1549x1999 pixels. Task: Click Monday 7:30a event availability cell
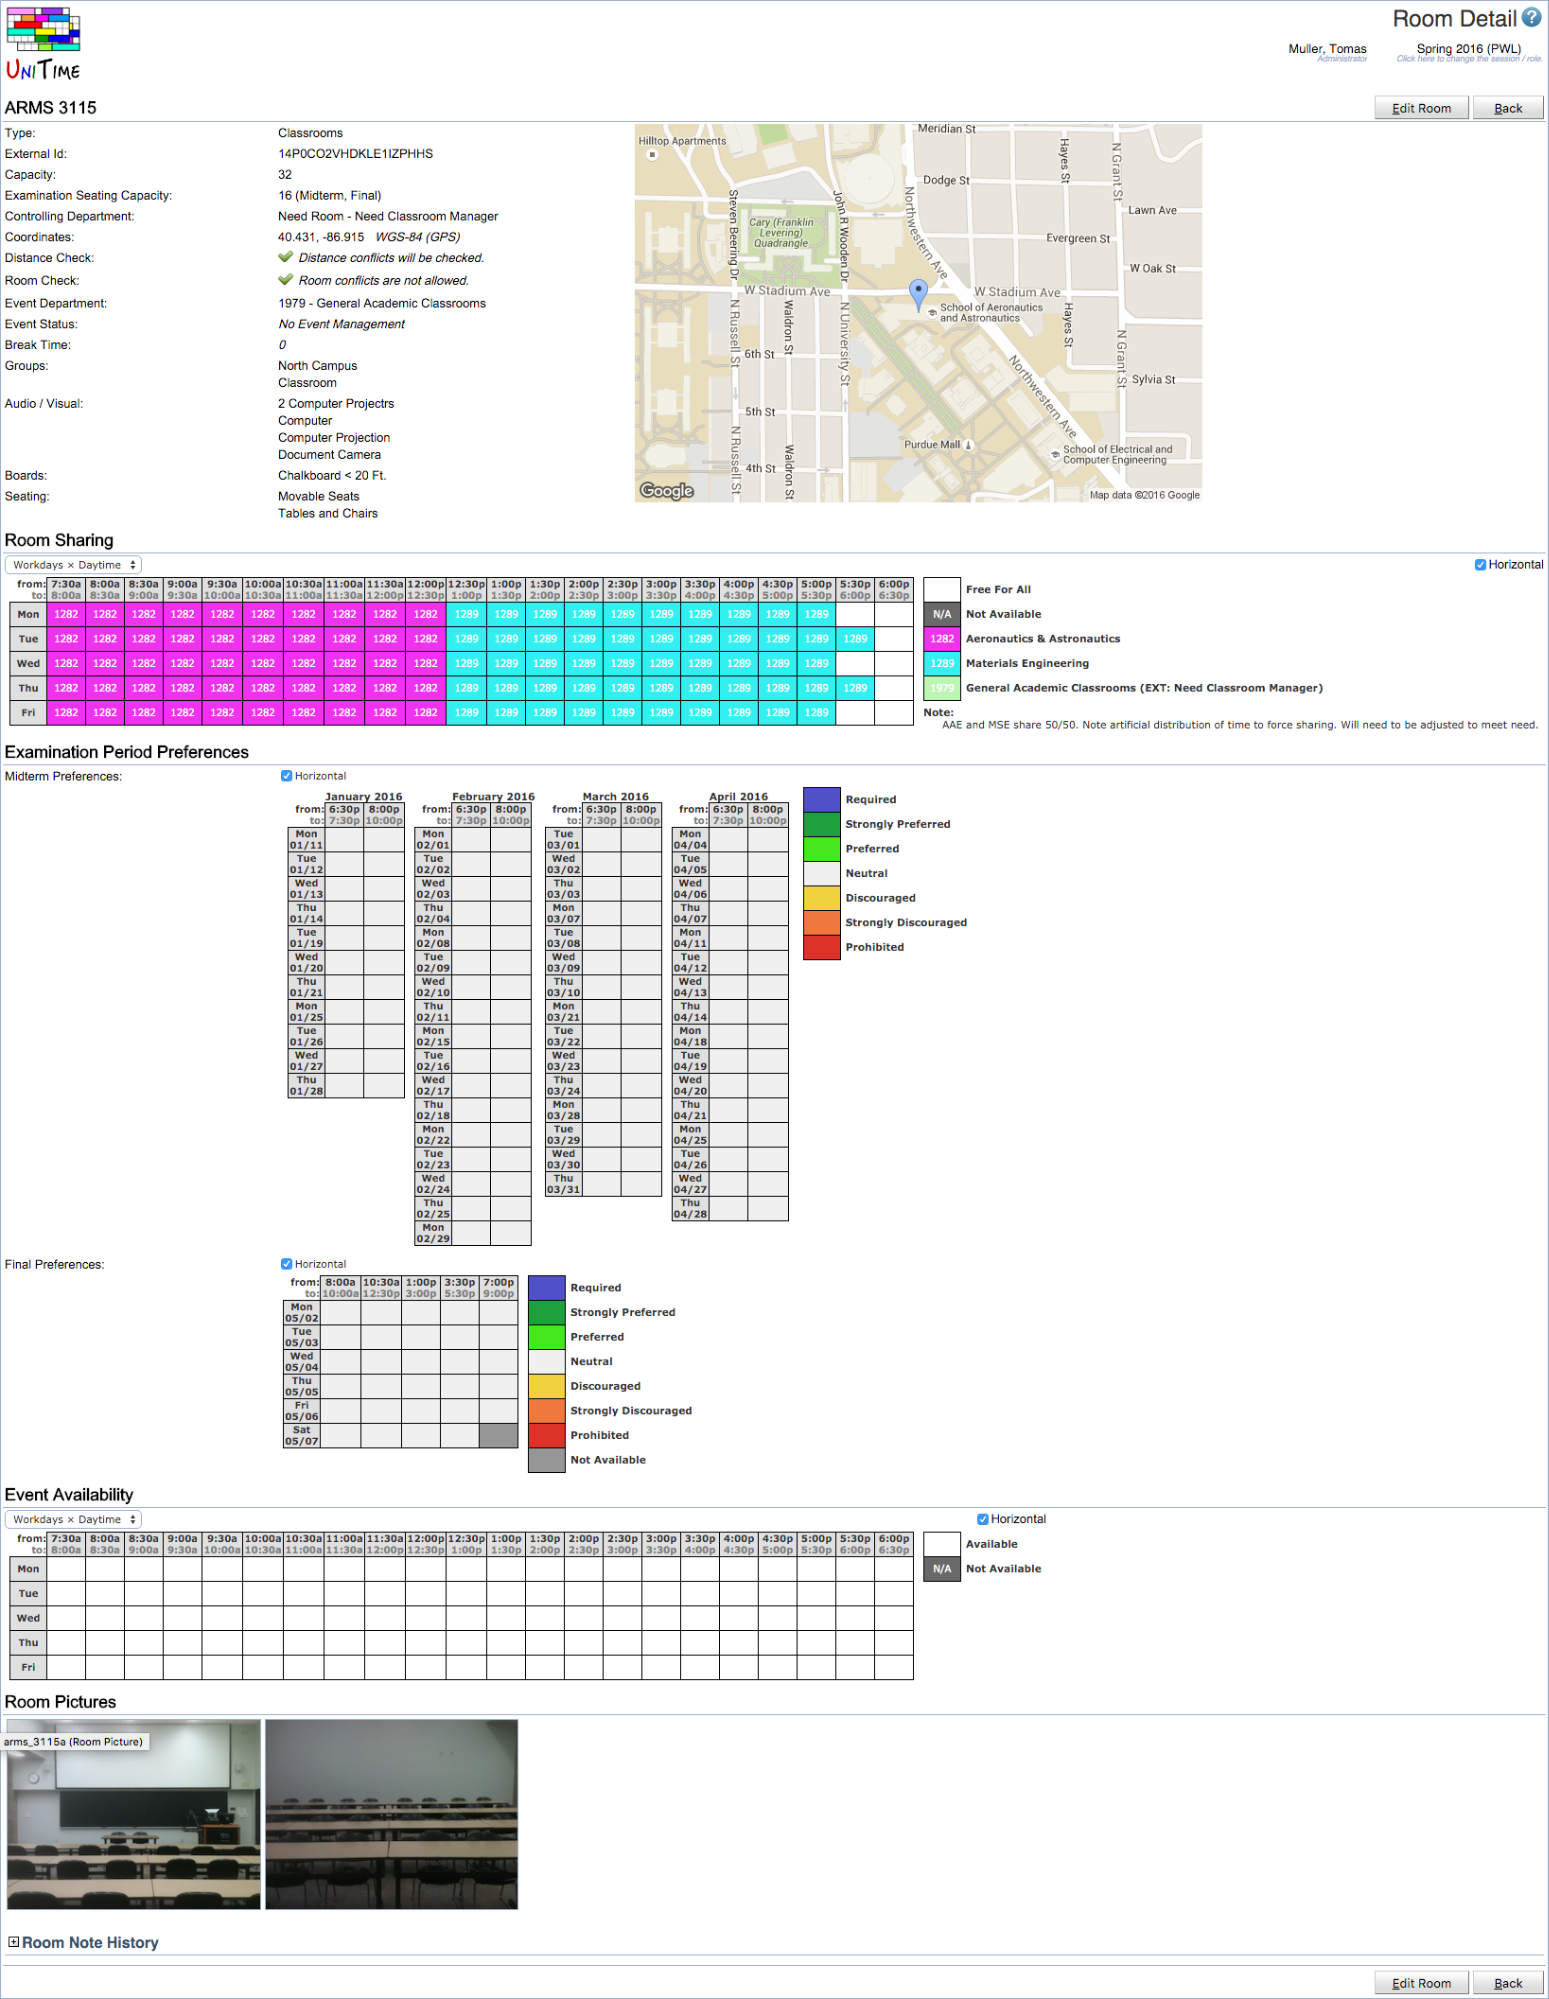coord(66,1569)
